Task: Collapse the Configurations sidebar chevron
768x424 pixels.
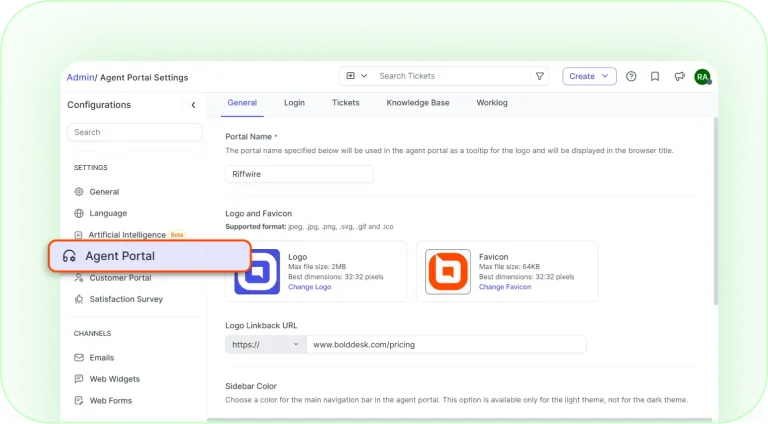Action: [193, 105]
